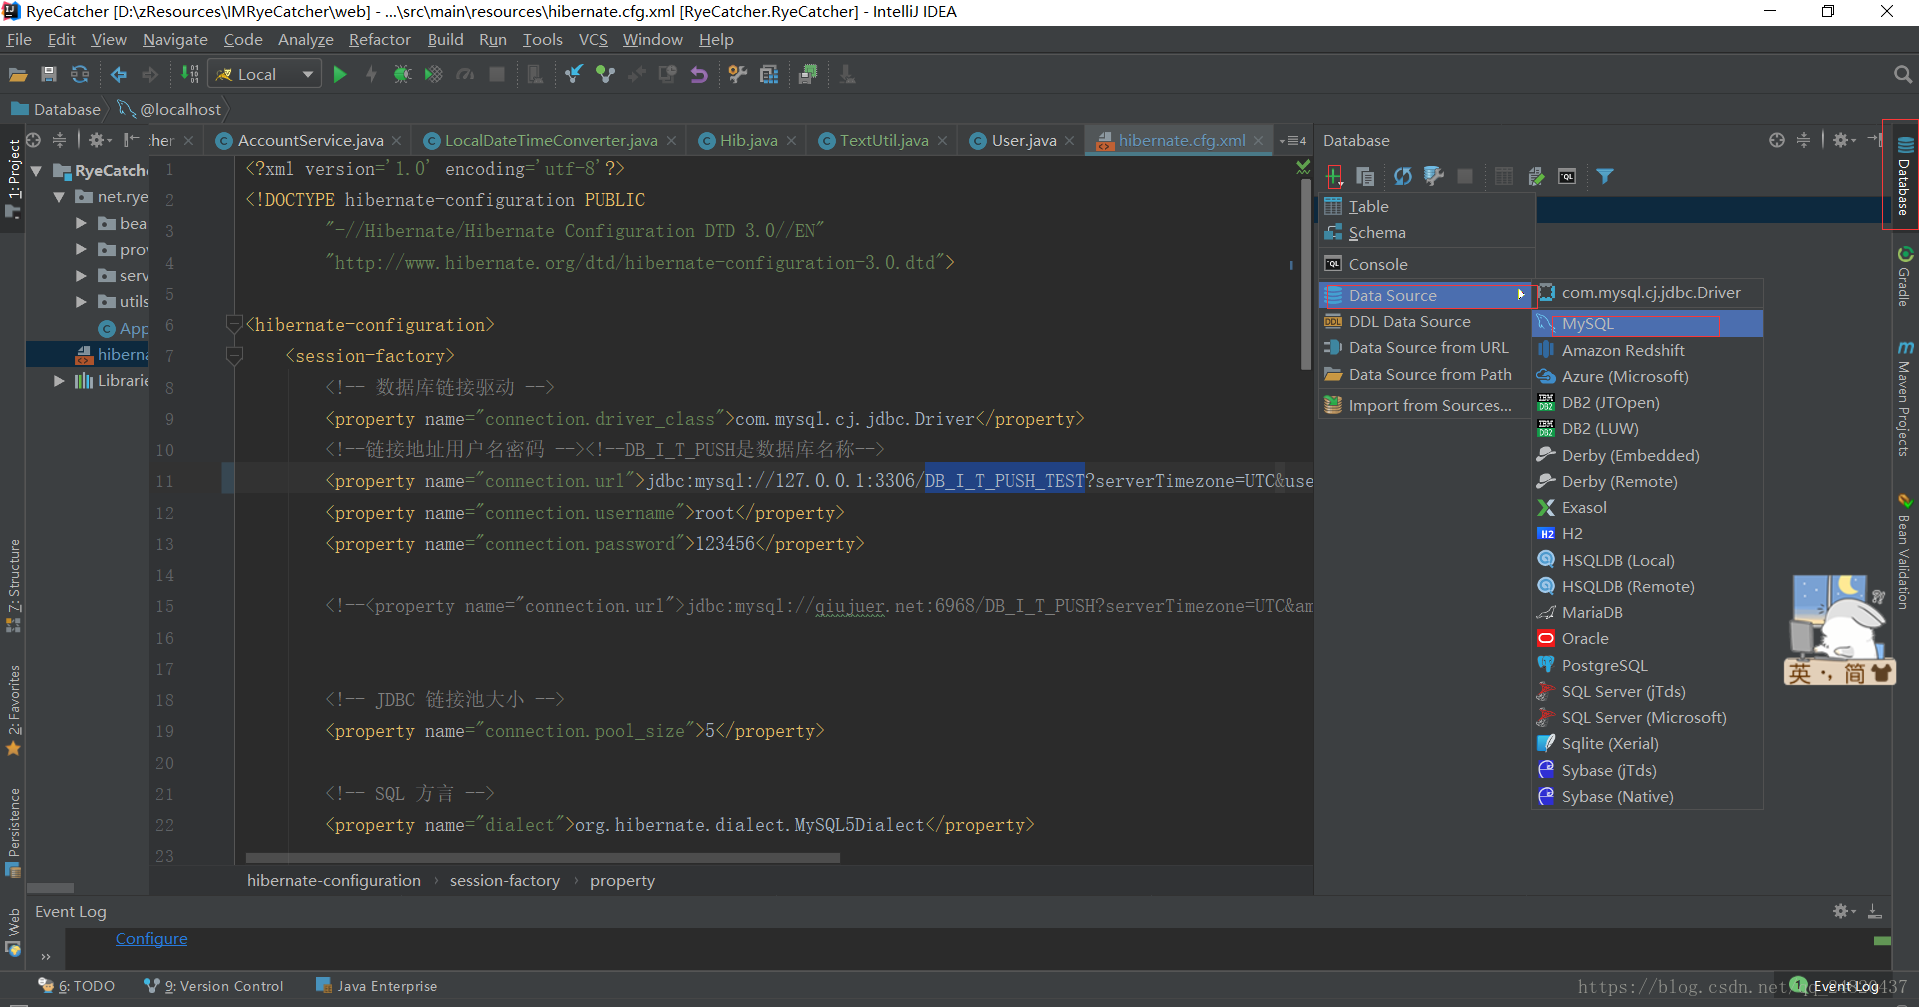Screen dimensions: 1919x1007
Task: Select com.mysql.cj.jdbc.Driver entry
Action: pos(1647,293)
